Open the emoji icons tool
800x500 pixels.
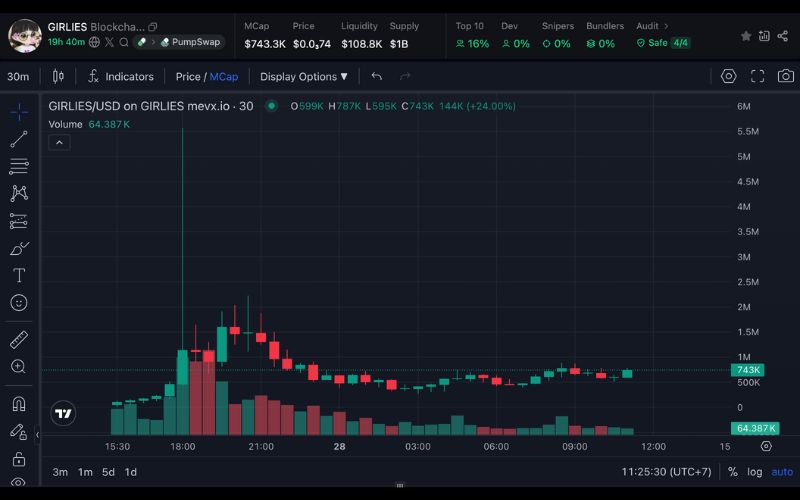tap(19, 303)
